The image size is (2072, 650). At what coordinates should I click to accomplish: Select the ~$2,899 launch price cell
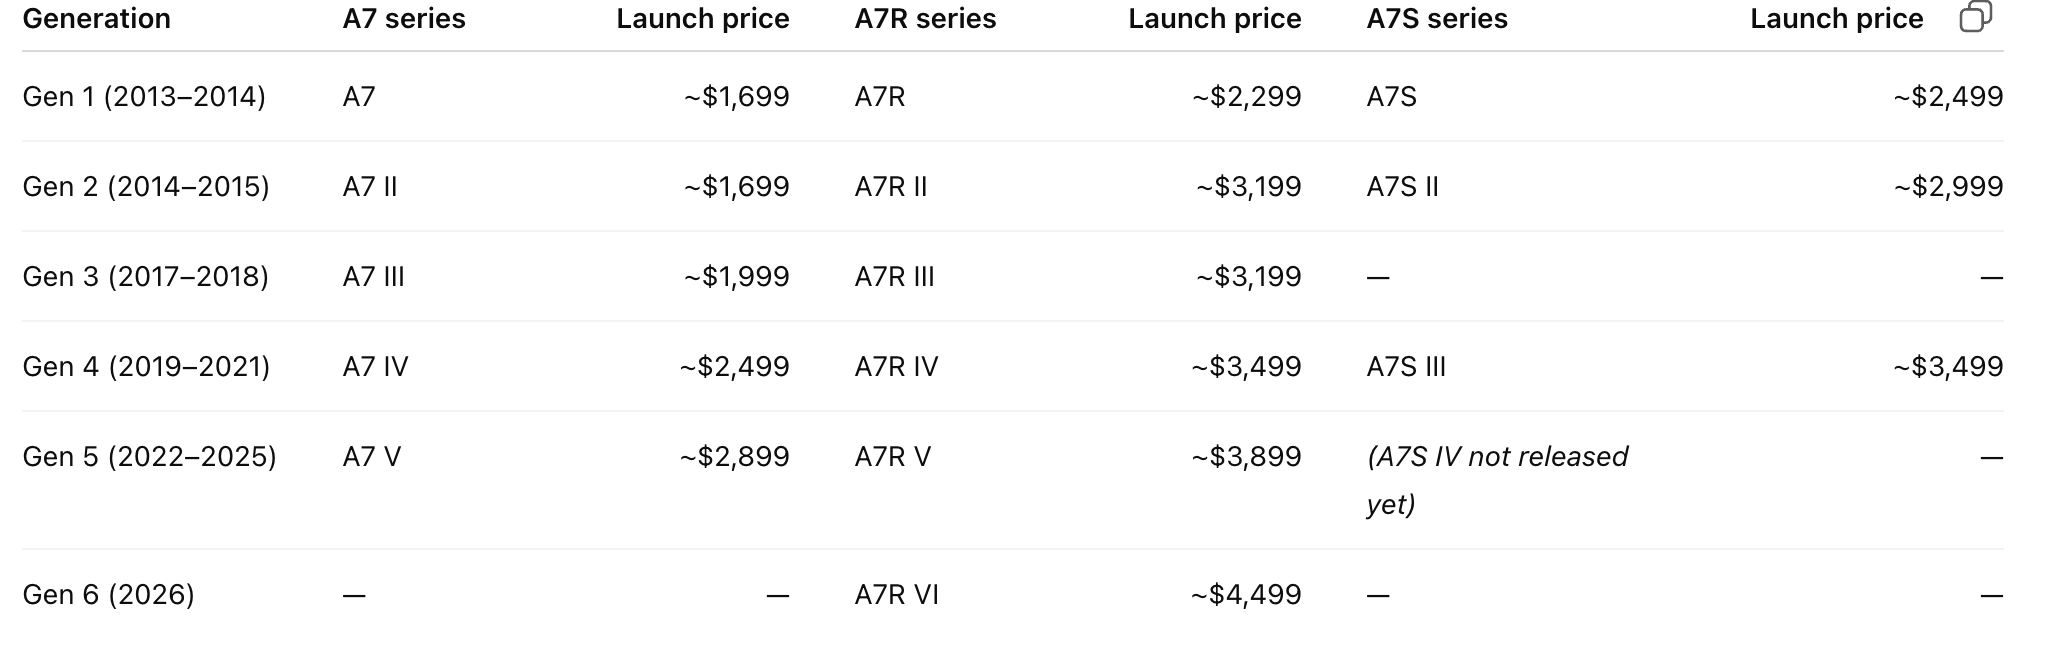734,457
